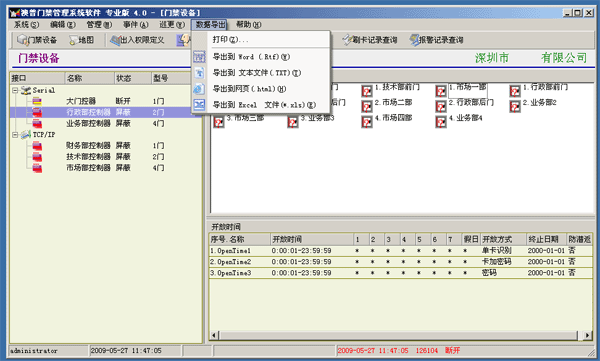Select door icon 4.业务部4
The height and width of the screenshot is (361, 600).
441,122
